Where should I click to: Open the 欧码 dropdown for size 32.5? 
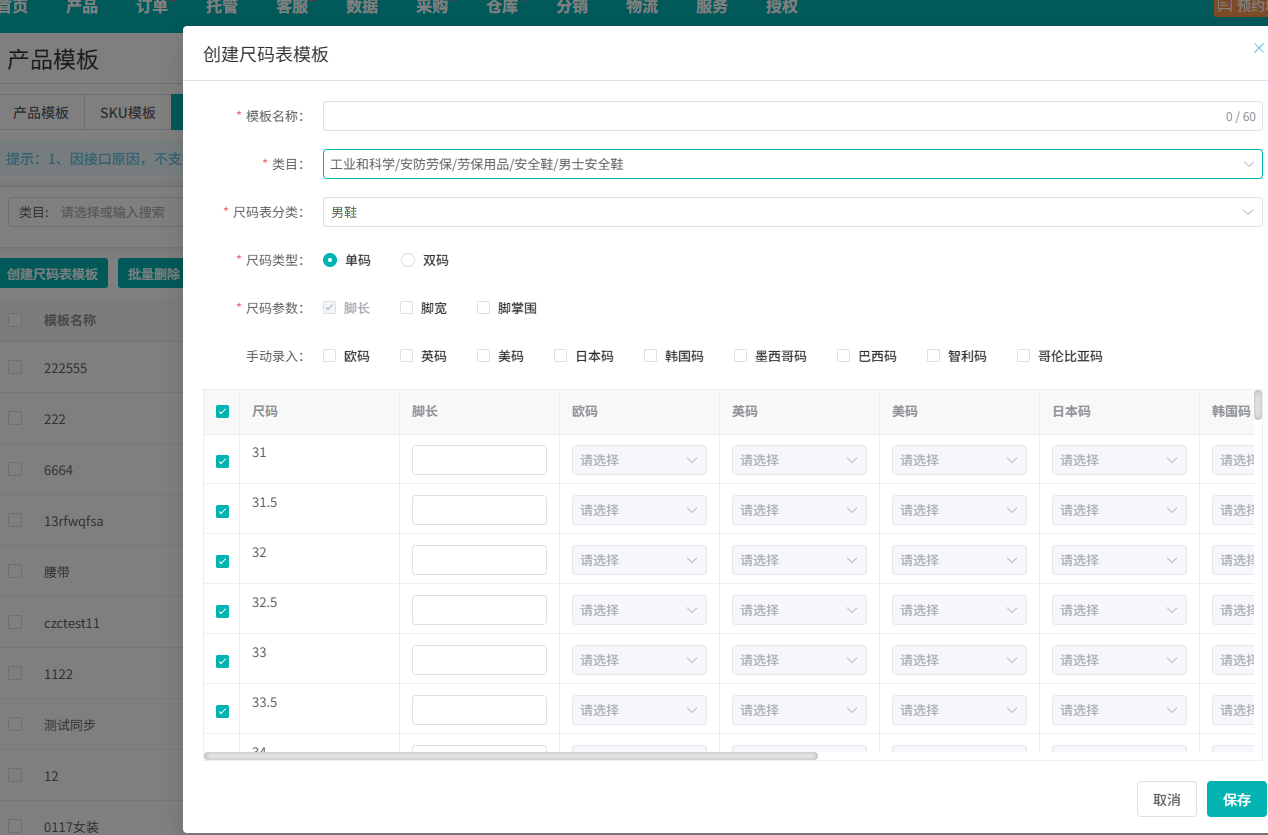pos(639,610)
